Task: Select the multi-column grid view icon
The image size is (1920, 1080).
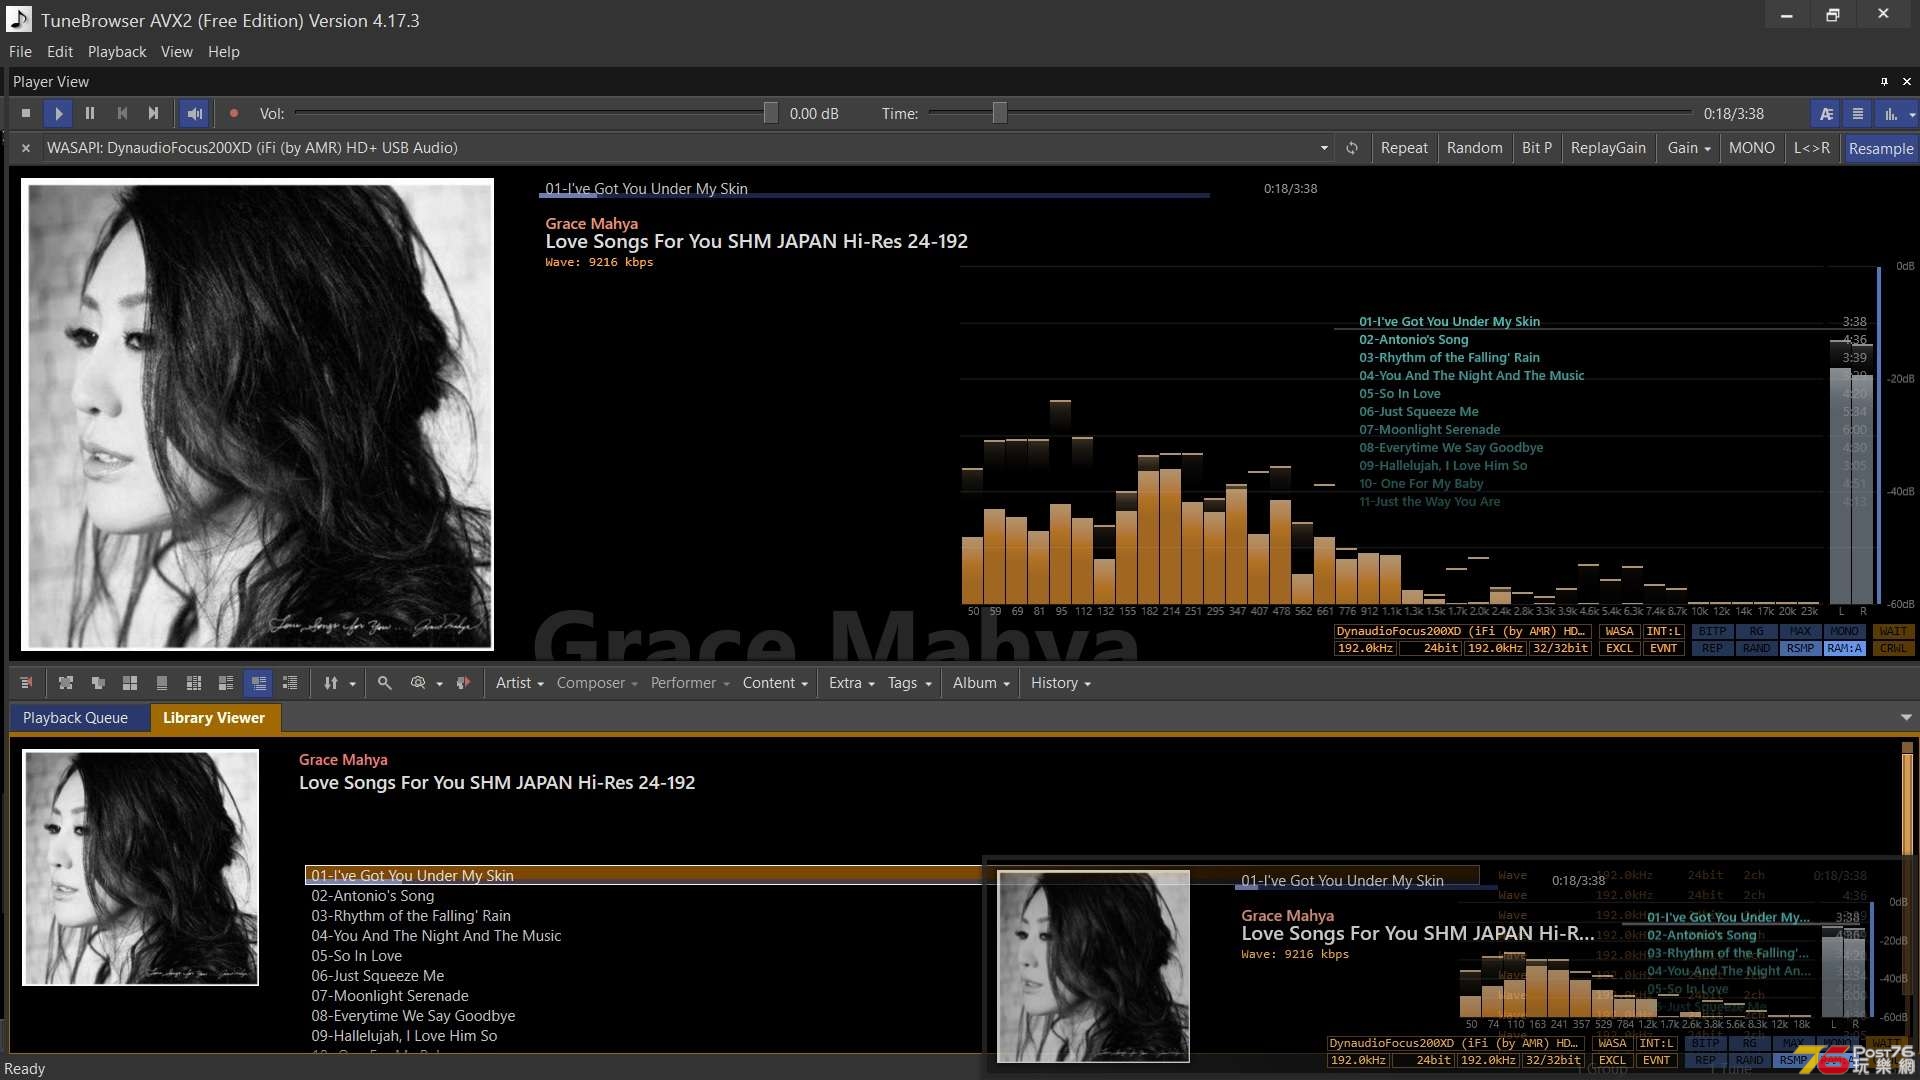Action: point(194,683)
